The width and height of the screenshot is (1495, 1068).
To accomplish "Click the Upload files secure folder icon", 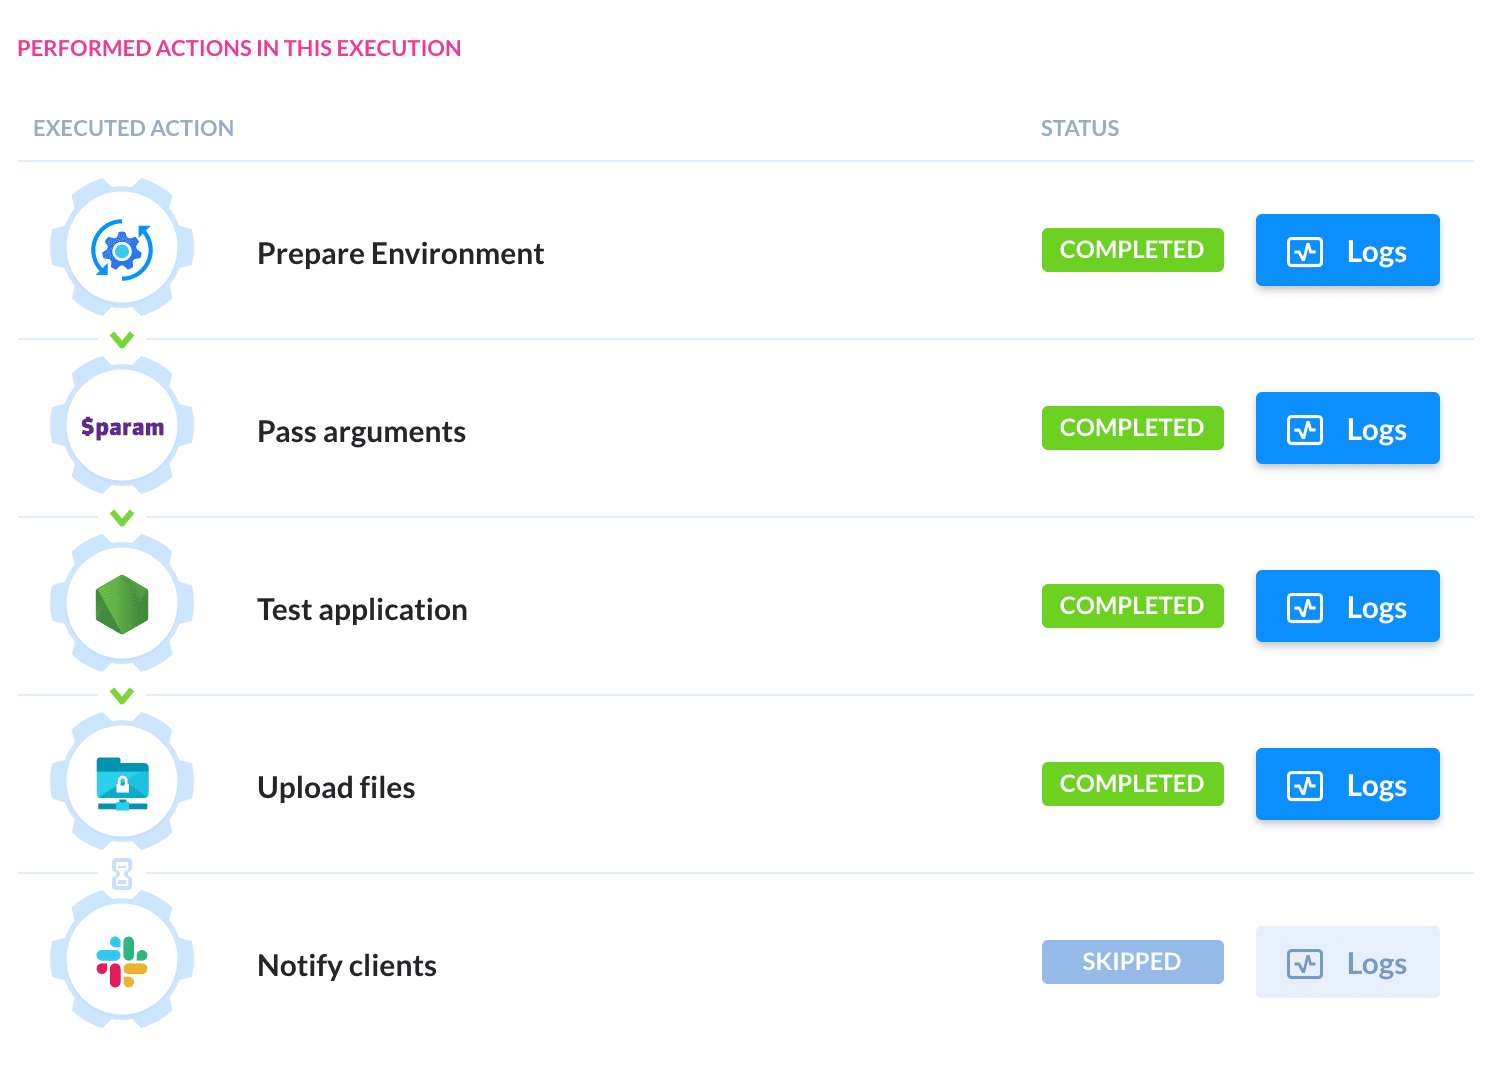I will [x=122, y=783].
